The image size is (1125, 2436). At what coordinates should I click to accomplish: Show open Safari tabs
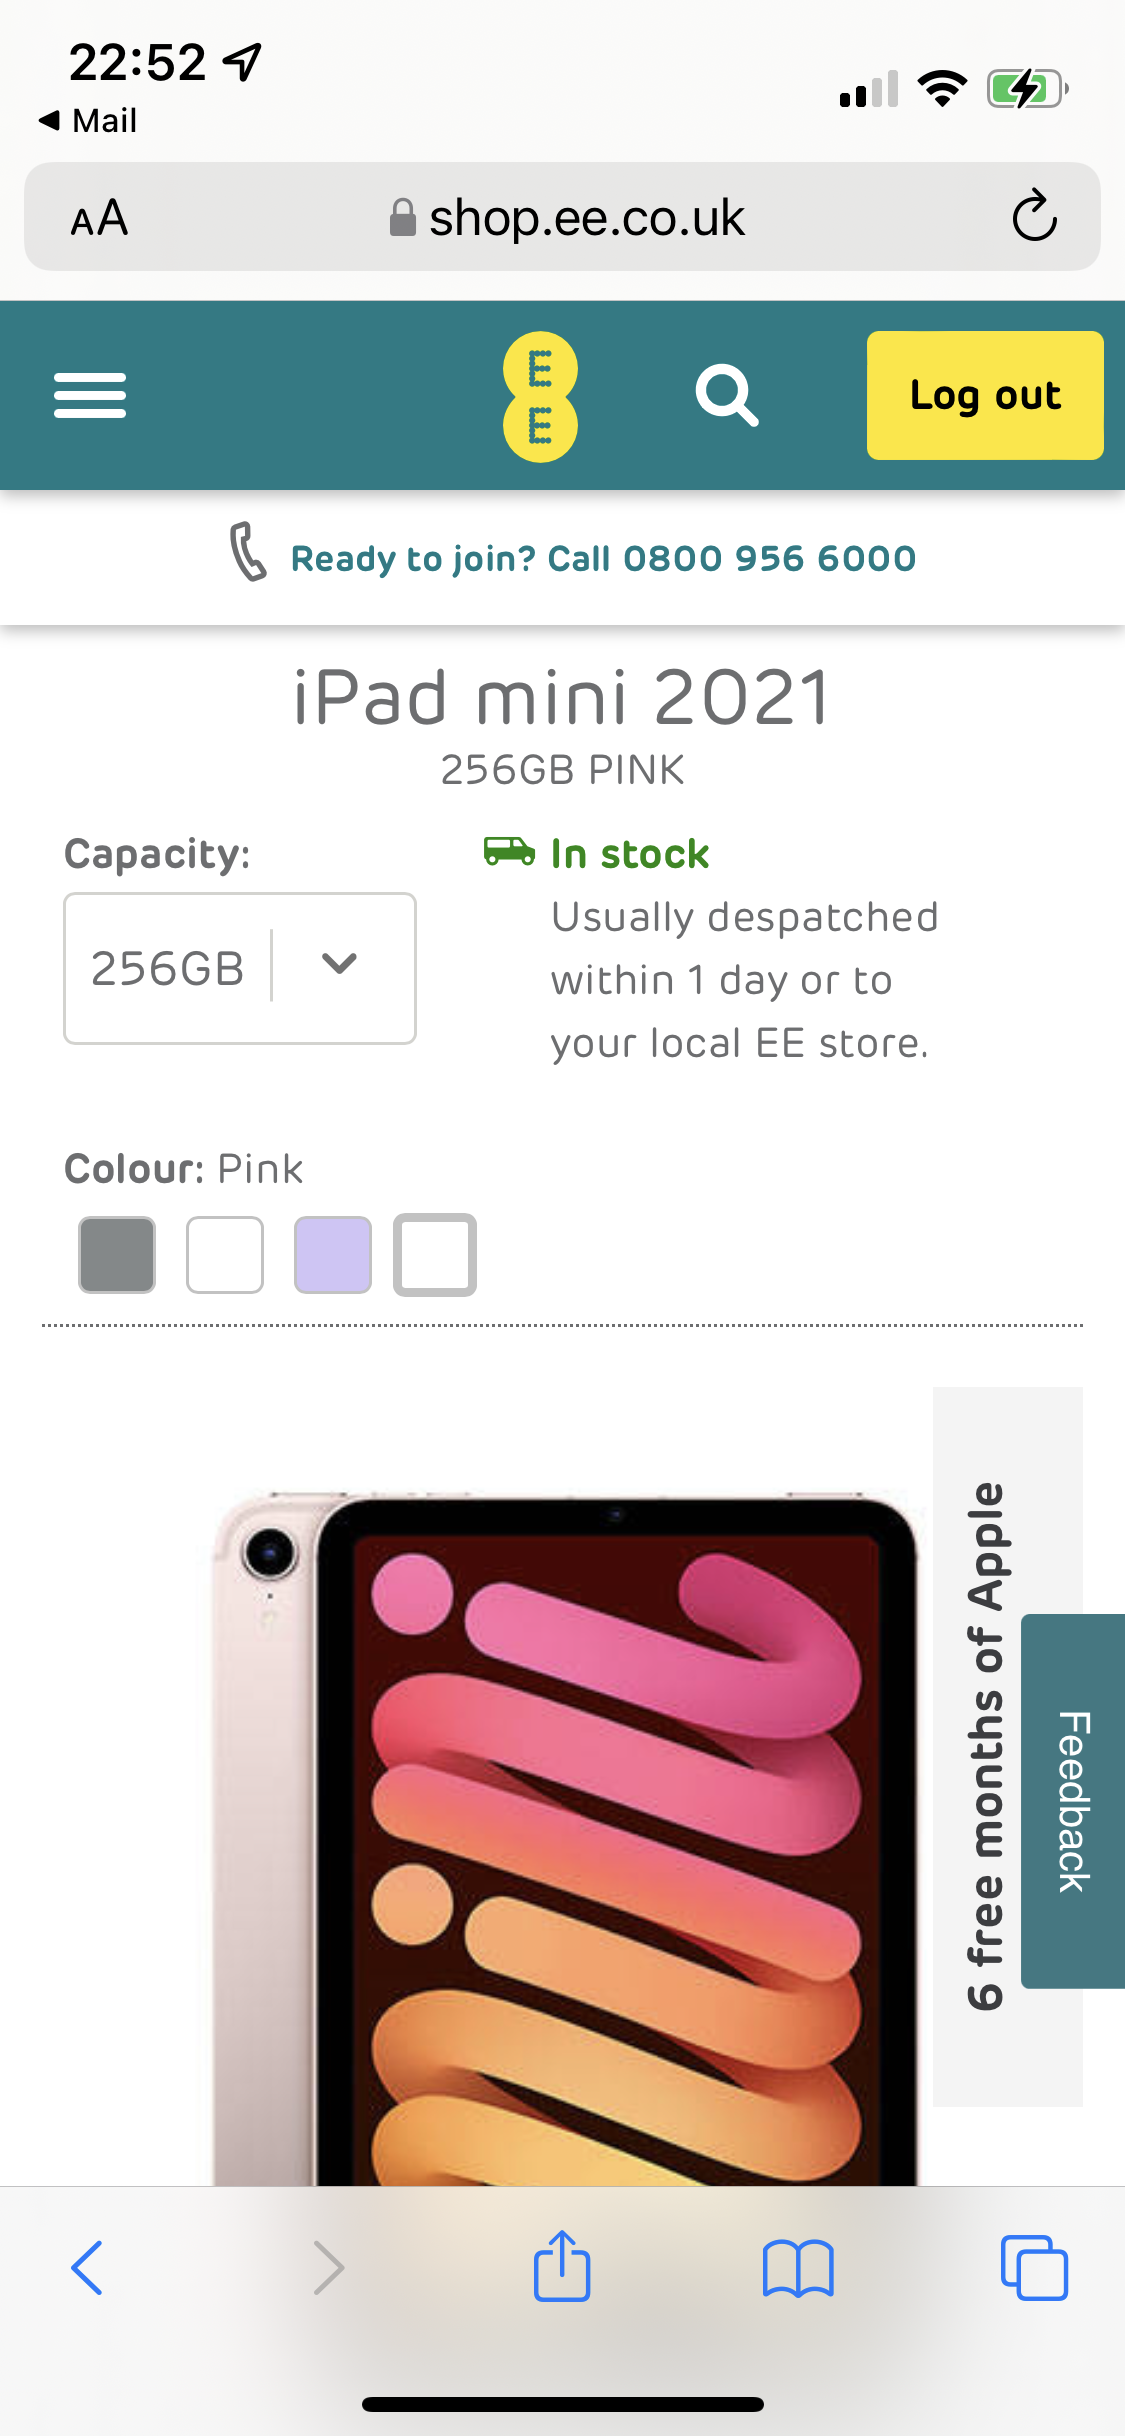[x=1034, y=2268]
